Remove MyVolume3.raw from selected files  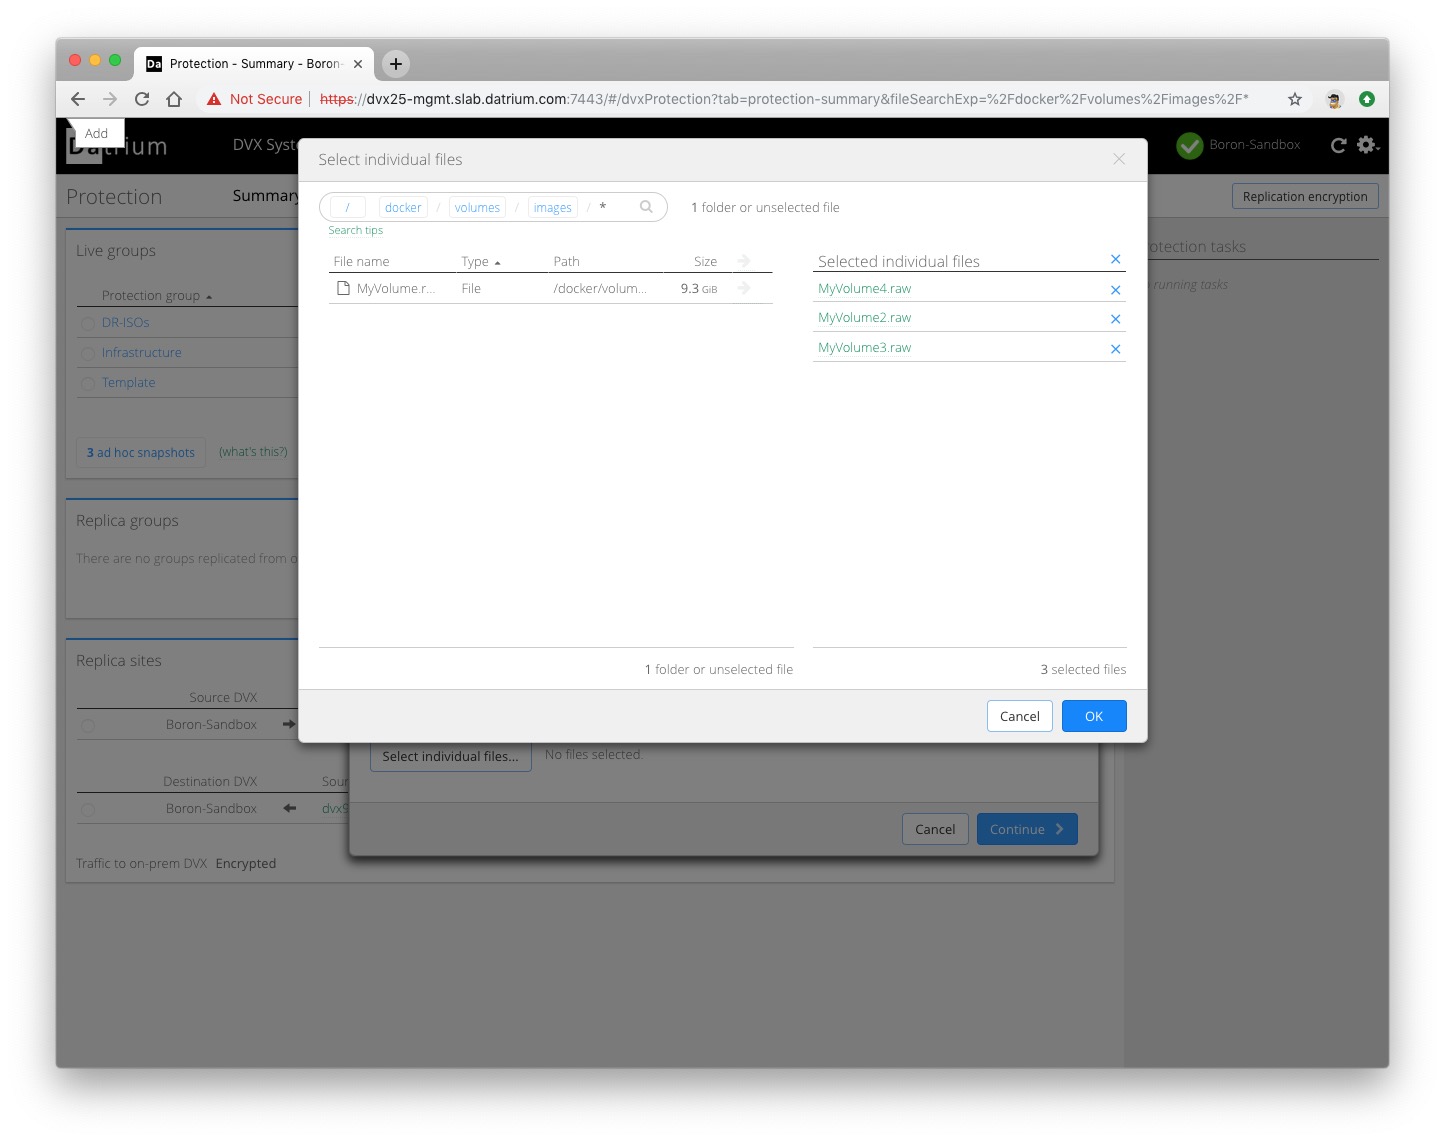[x=1116, y=349]
